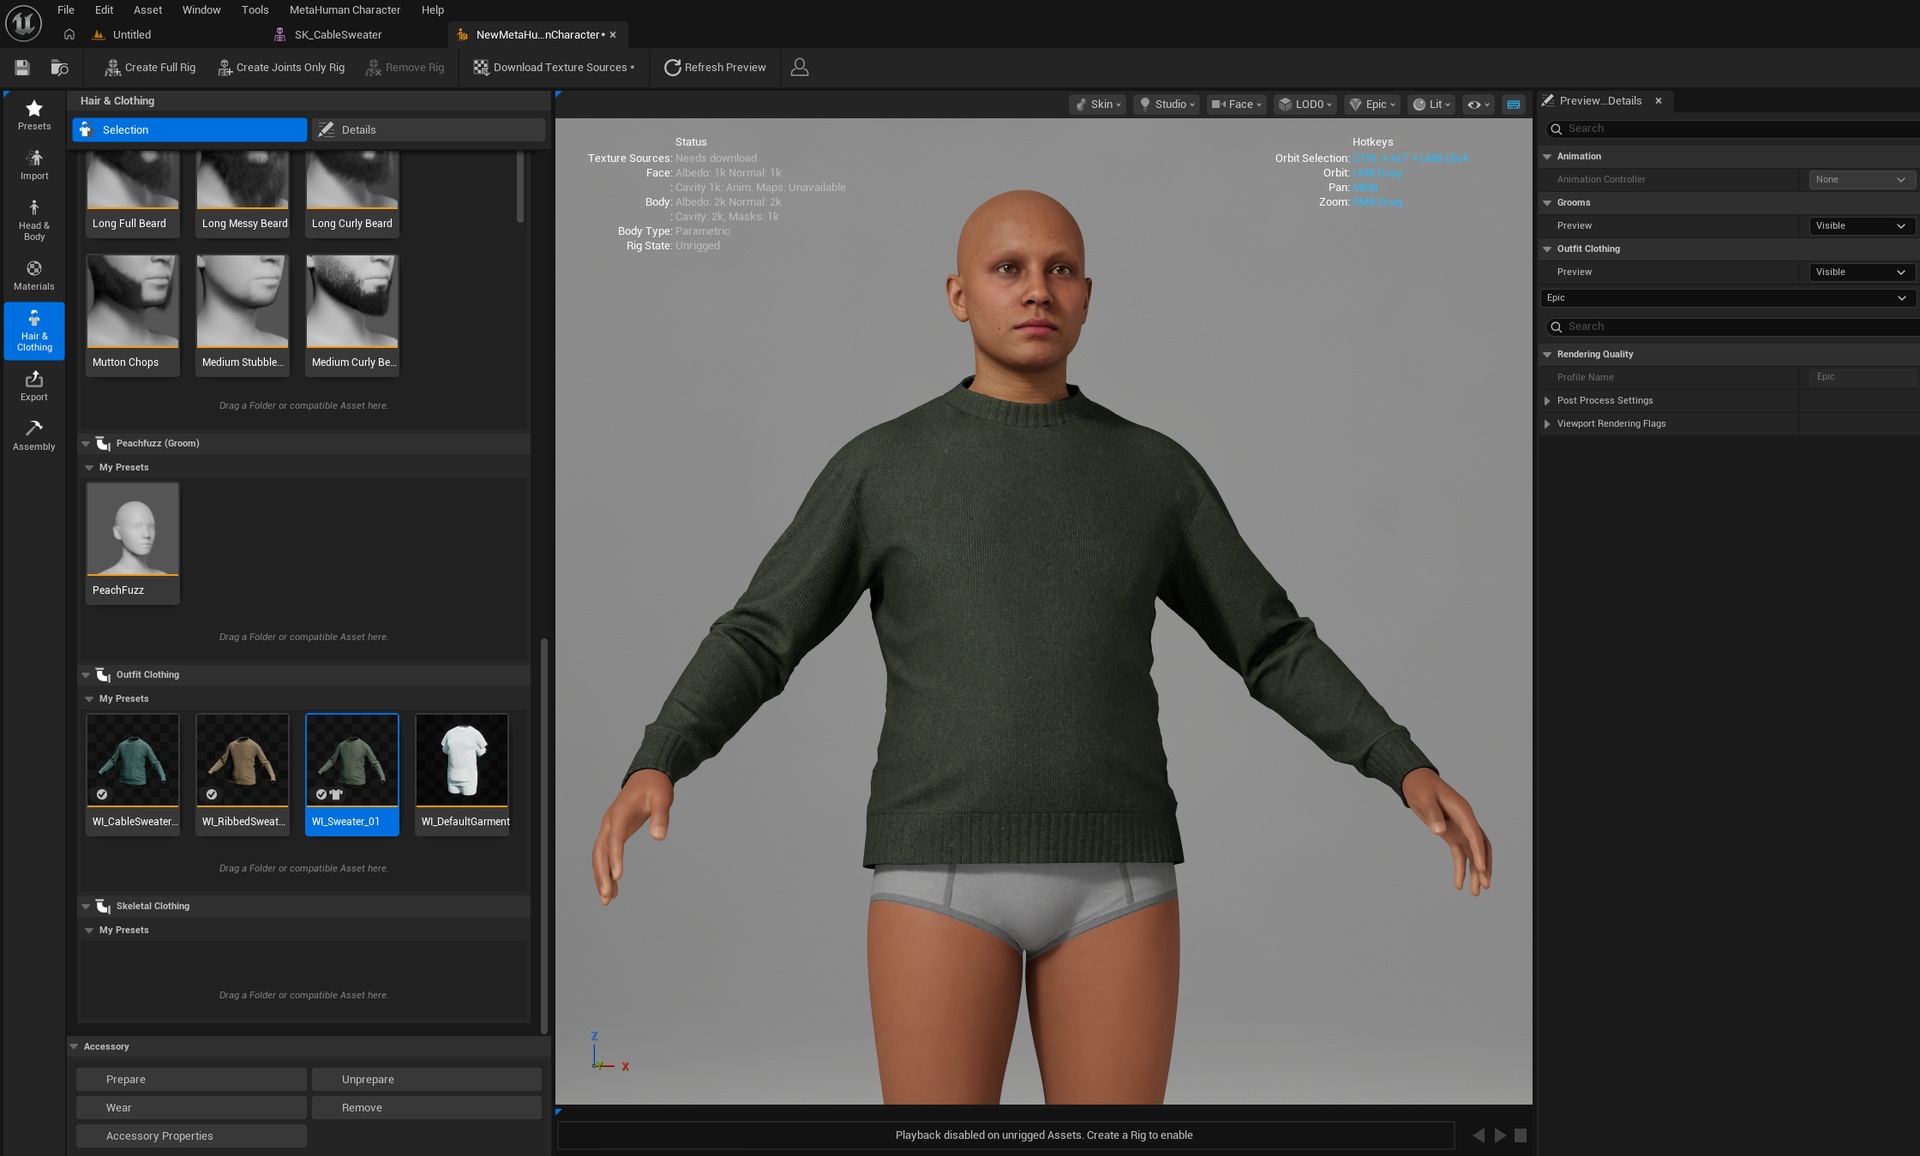The width and height of the screenshot is (1920, 1156).
Task: Open the Materials sidebar panel
Action: (x=34, y=275)
